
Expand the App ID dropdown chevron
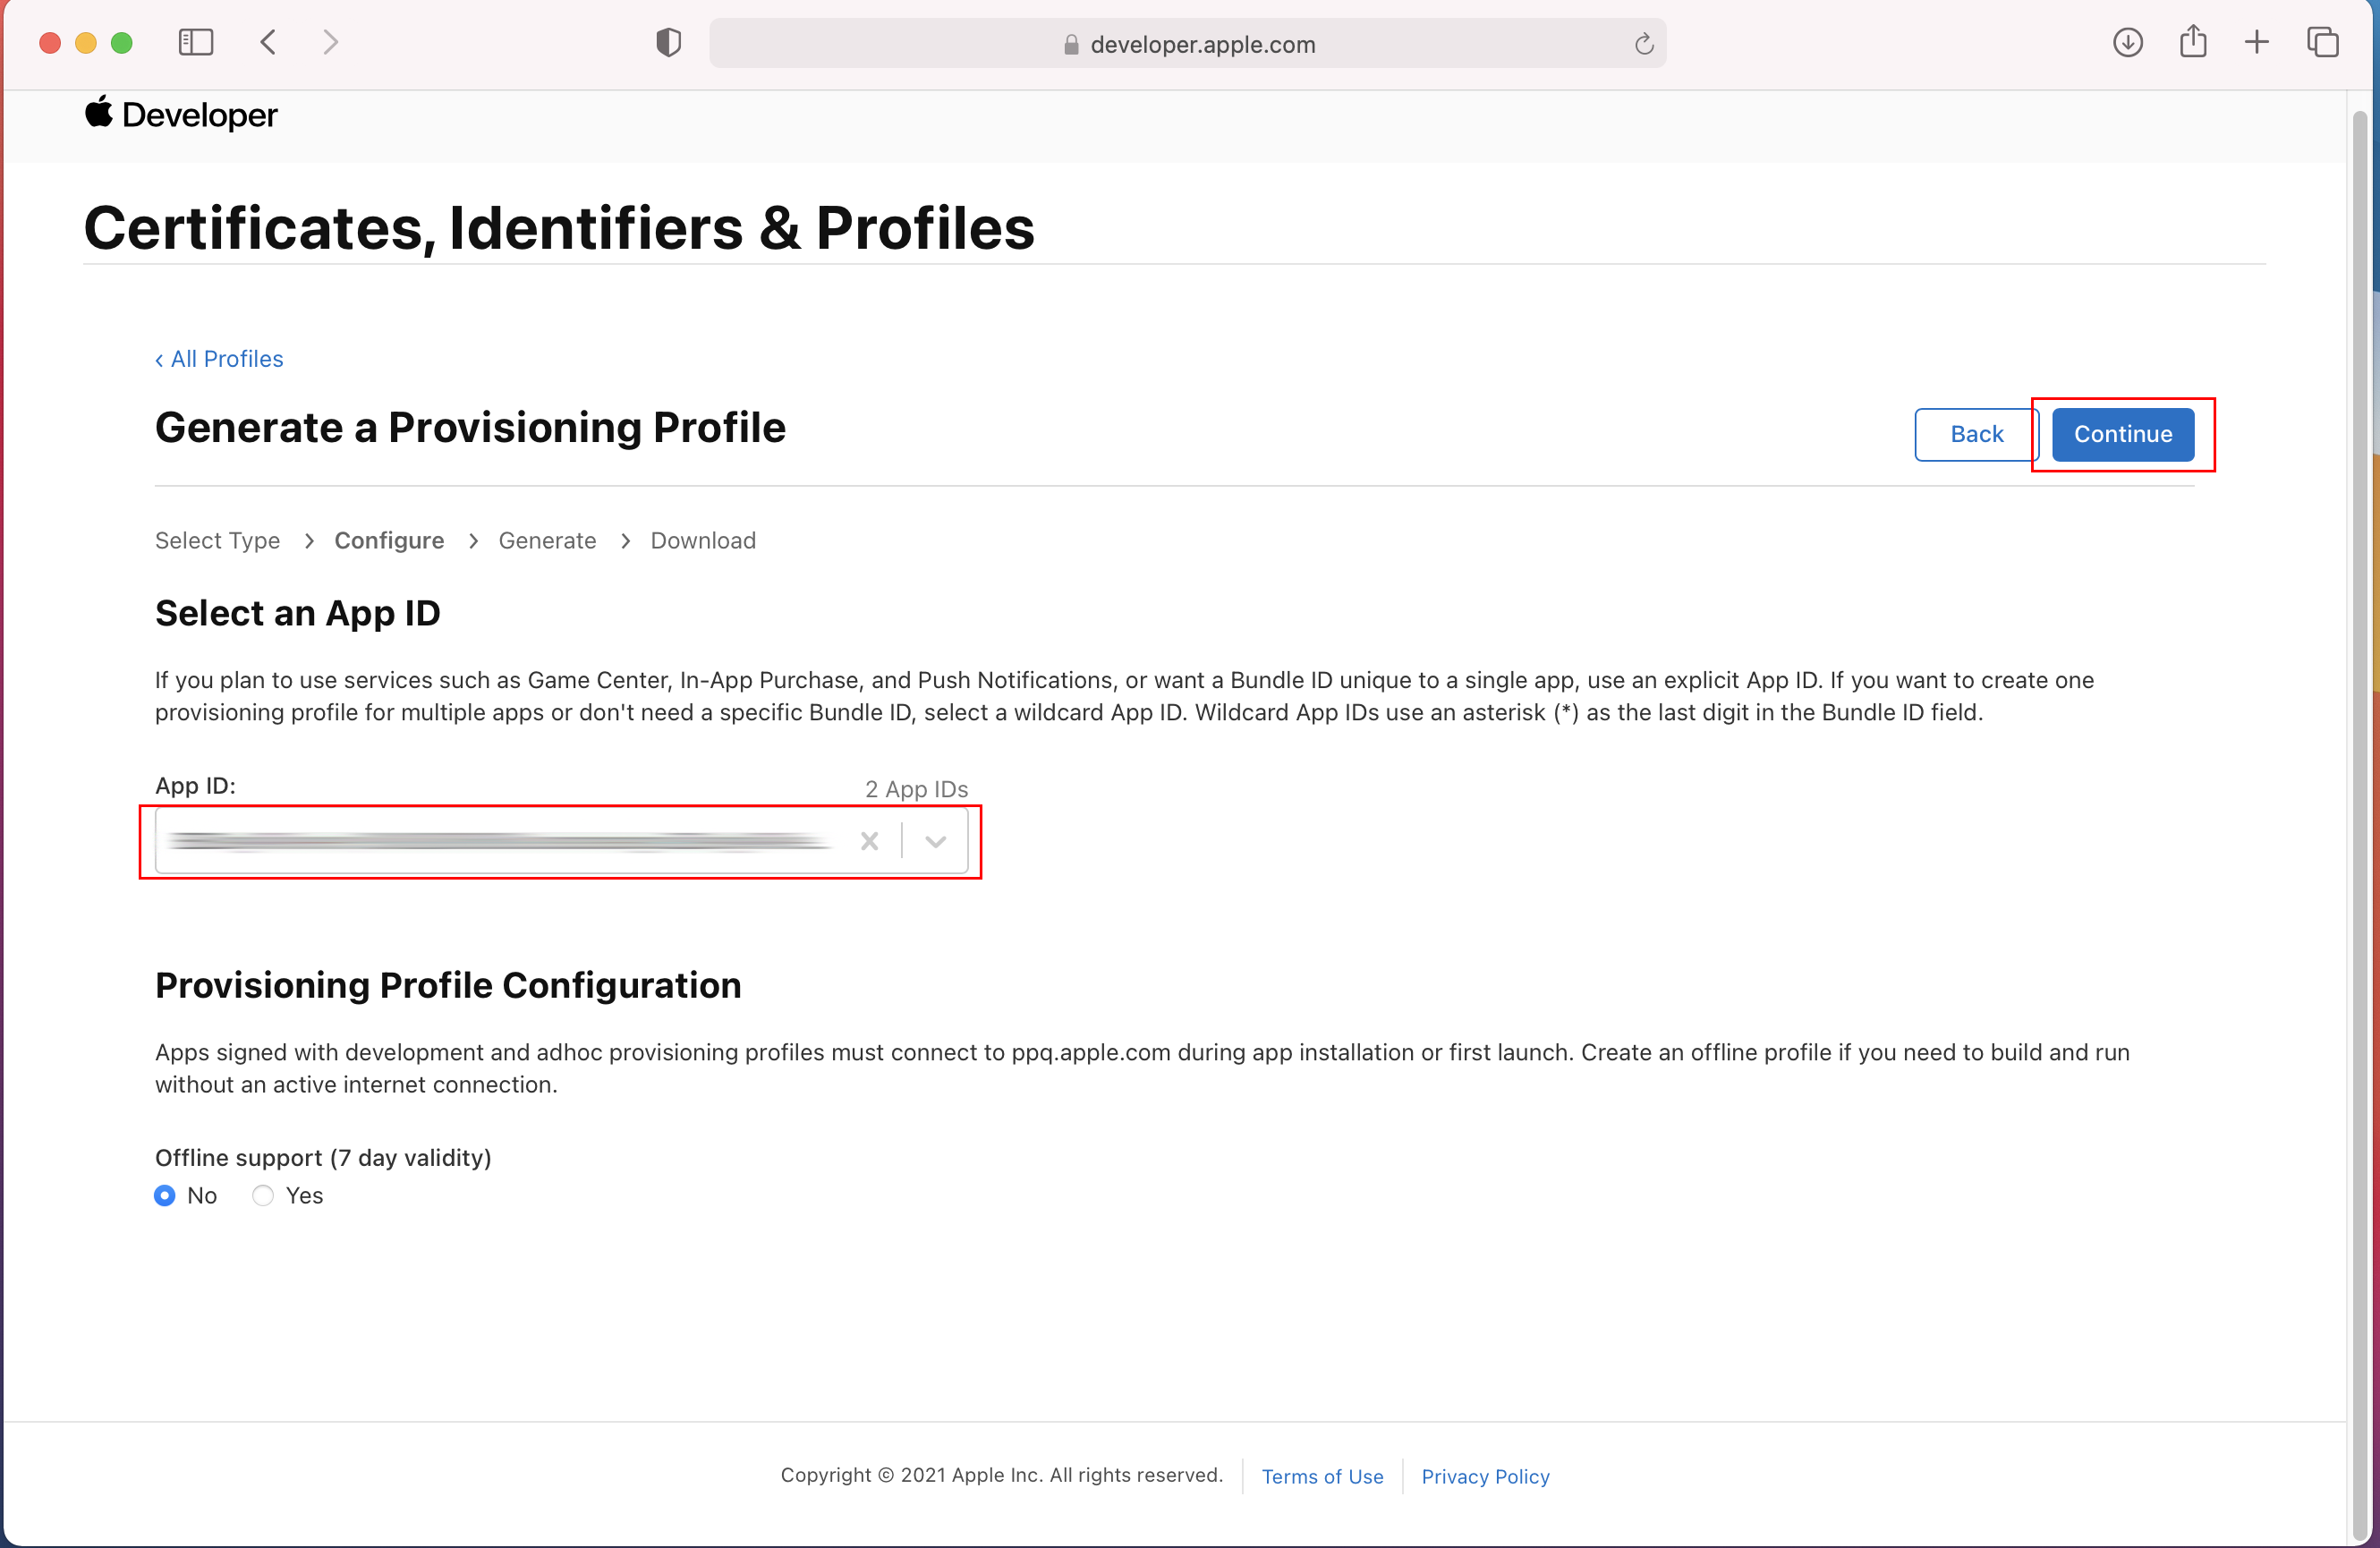tap(935, 841)
